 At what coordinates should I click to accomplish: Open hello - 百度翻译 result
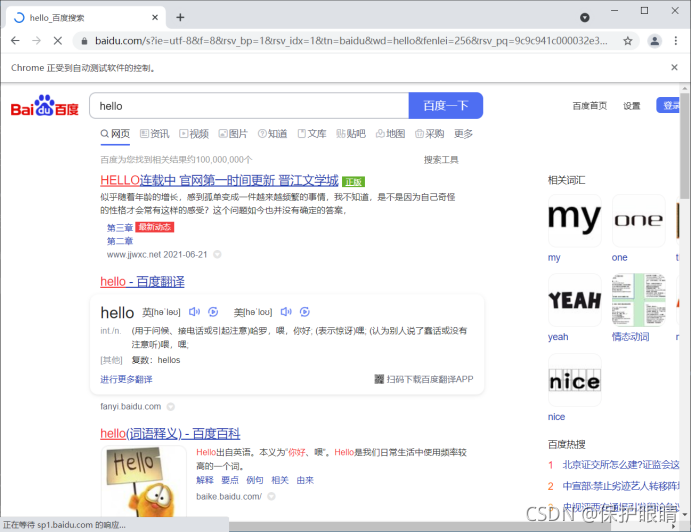click(142, 282)
